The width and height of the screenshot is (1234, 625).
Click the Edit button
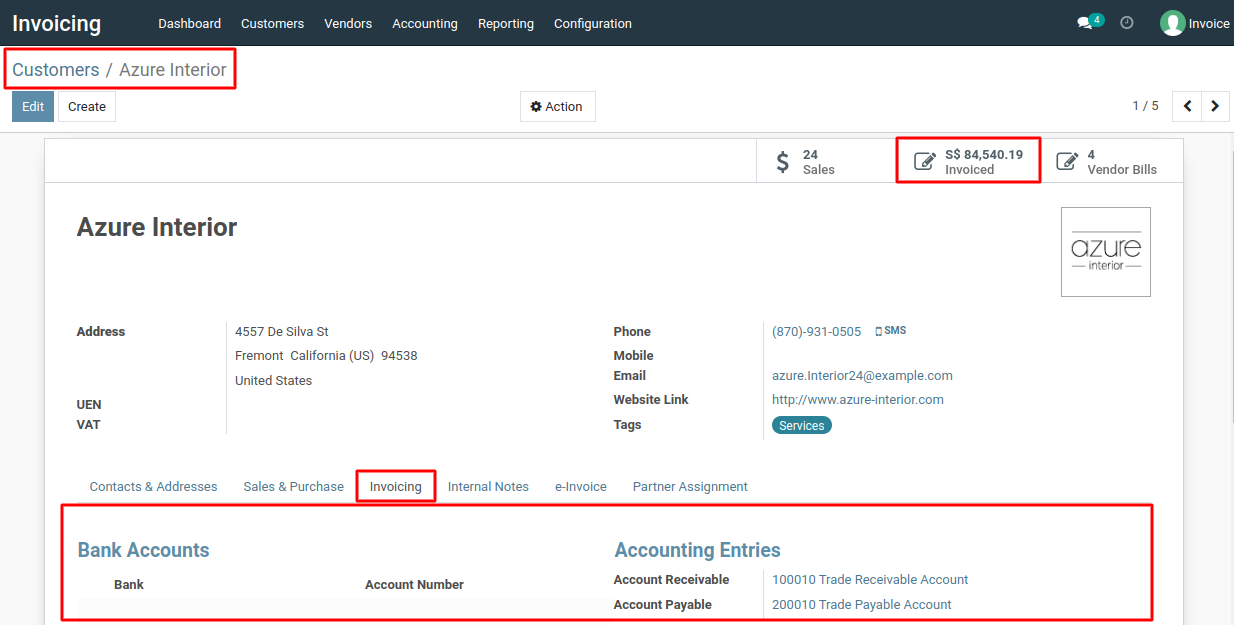click(x=33, y=107)
